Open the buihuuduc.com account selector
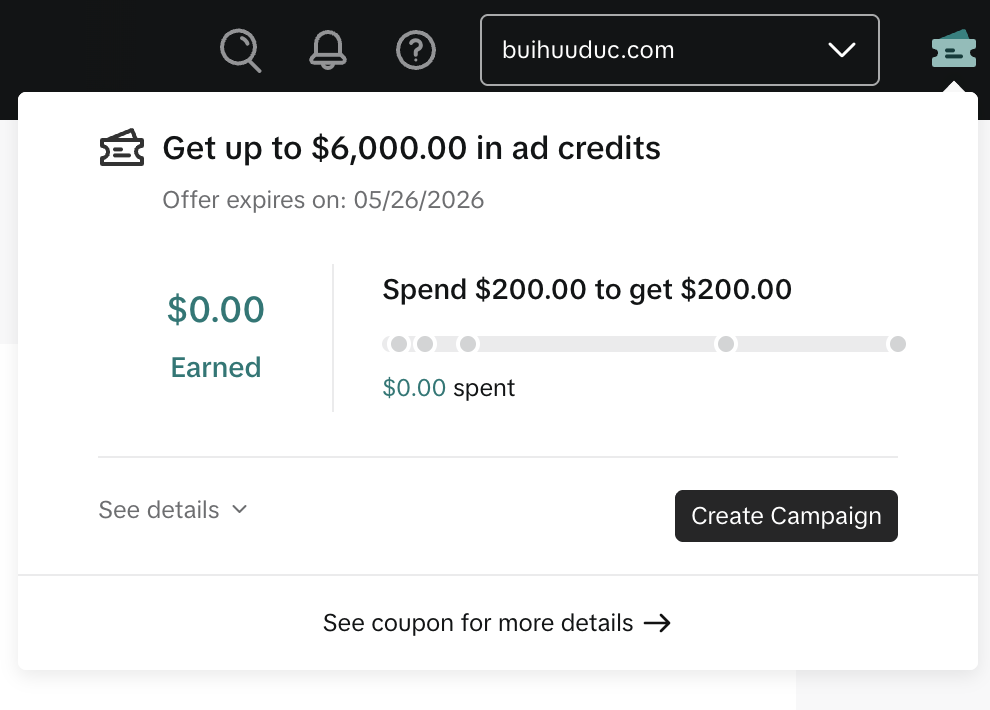Image resolution: width=990 pixels, height=710 pixels. (679, 50)
